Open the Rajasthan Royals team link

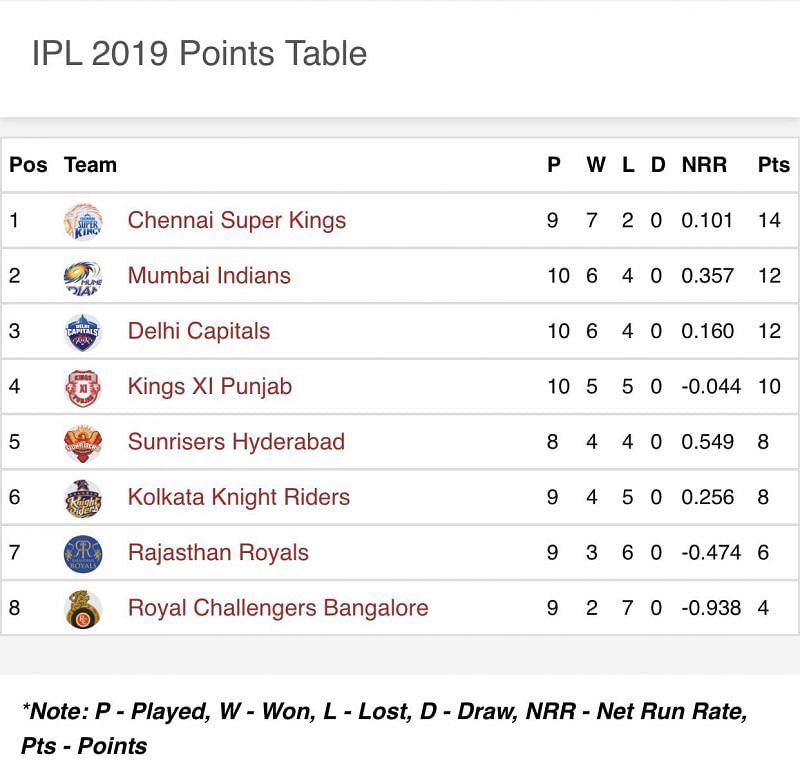click(x=218, y=552)
